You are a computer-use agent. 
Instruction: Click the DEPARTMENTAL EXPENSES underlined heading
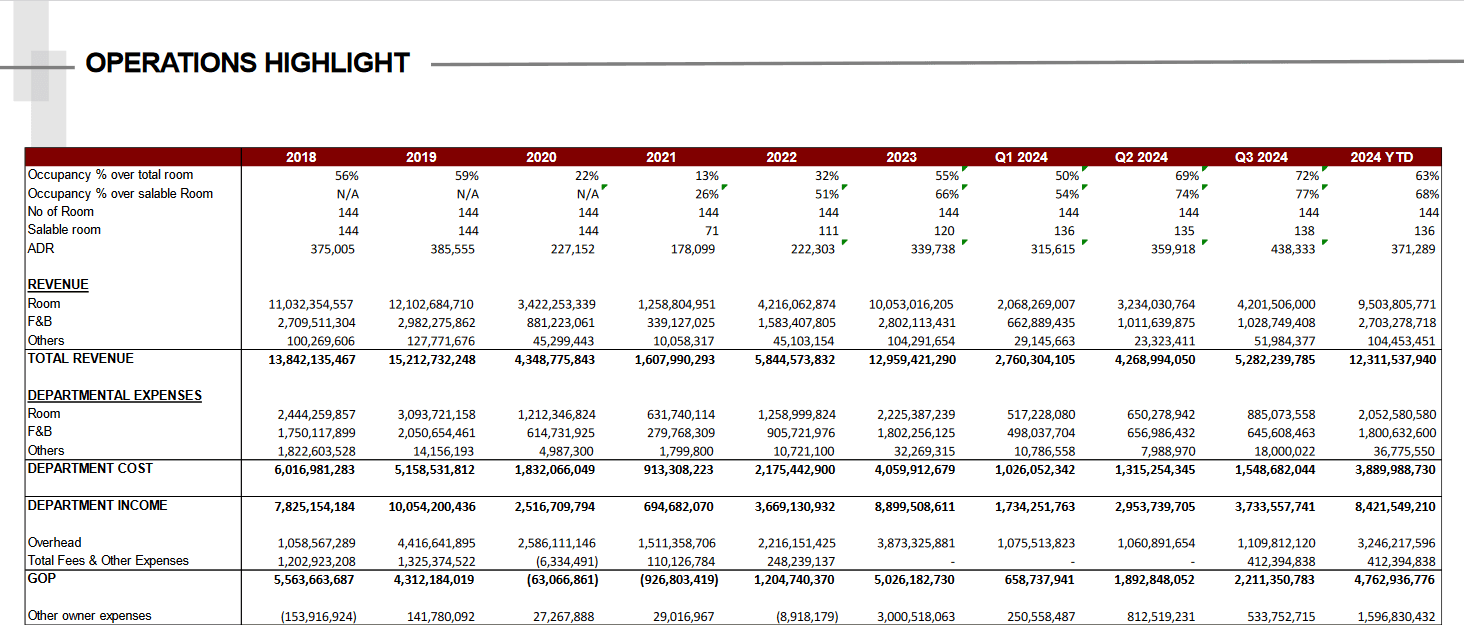pos(114,395)
